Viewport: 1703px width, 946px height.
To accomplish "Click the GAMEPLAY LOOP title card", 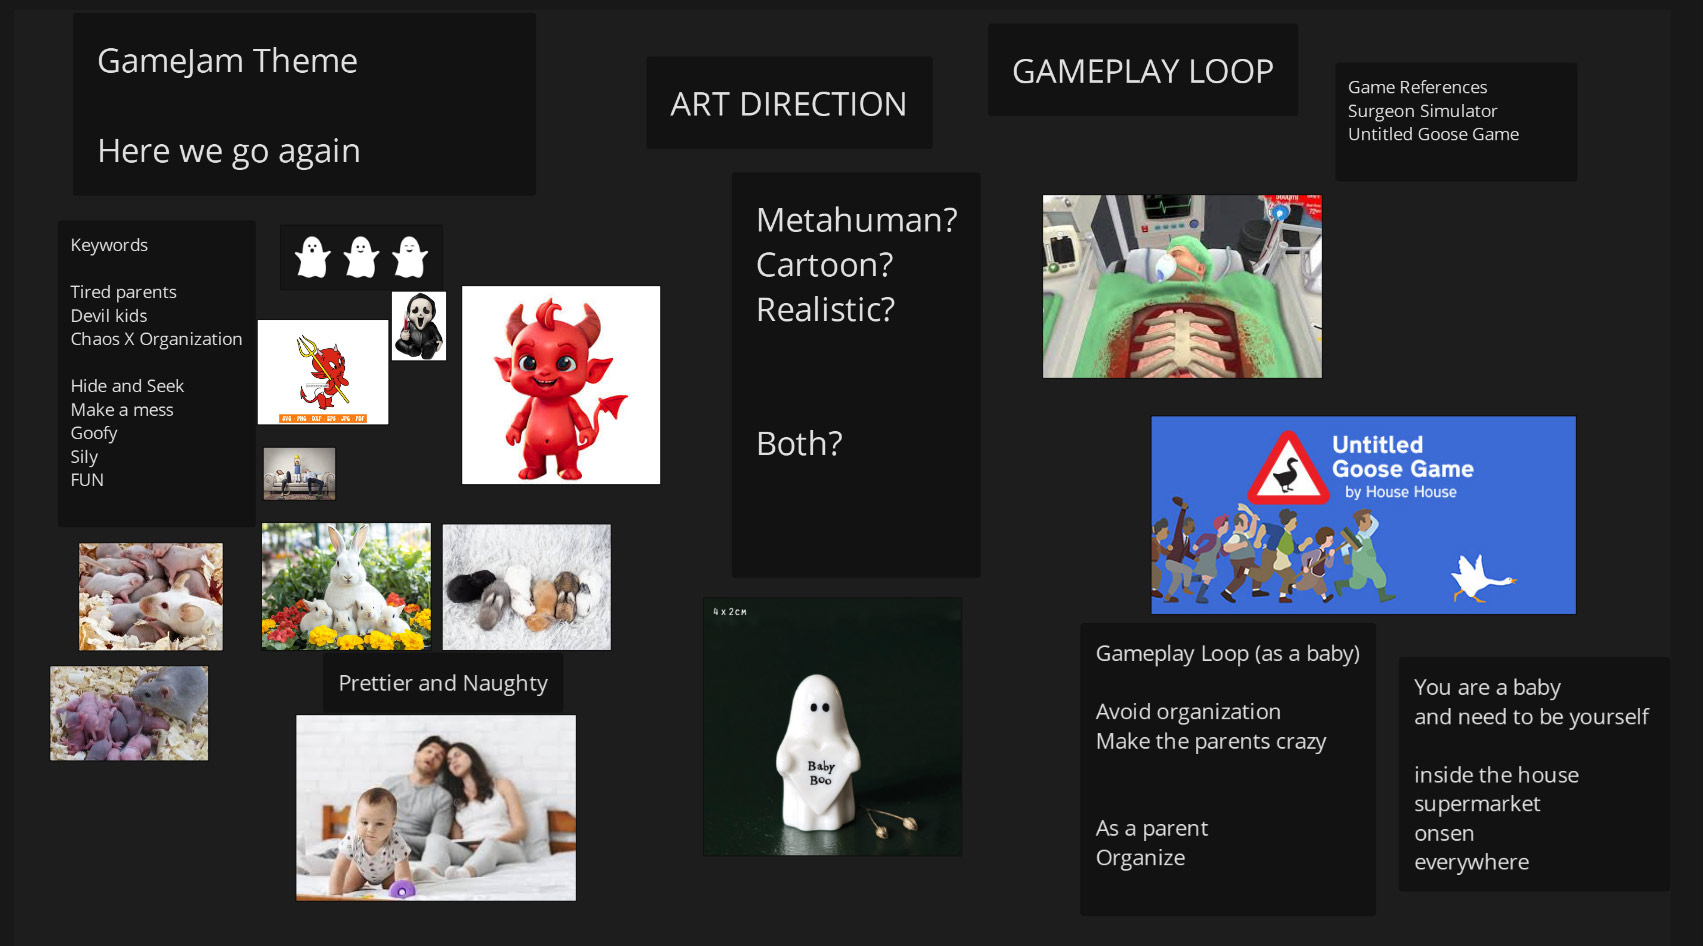I will [1142, 71].
